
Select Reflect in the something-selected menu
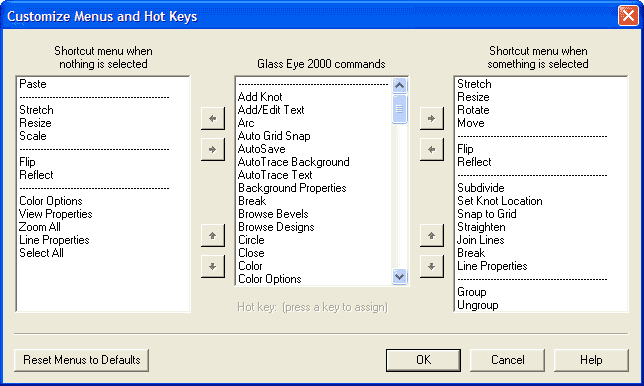coord(474,162)
